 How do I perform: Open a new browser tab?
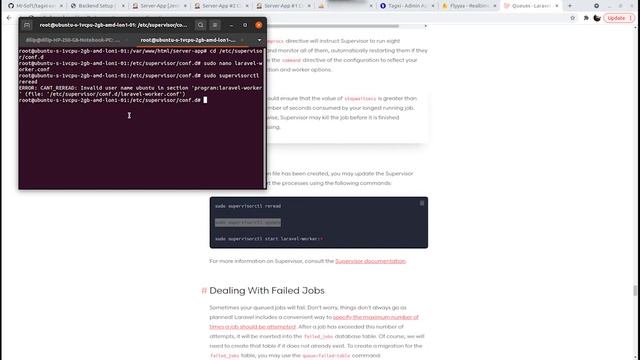[x=570, y=6]
